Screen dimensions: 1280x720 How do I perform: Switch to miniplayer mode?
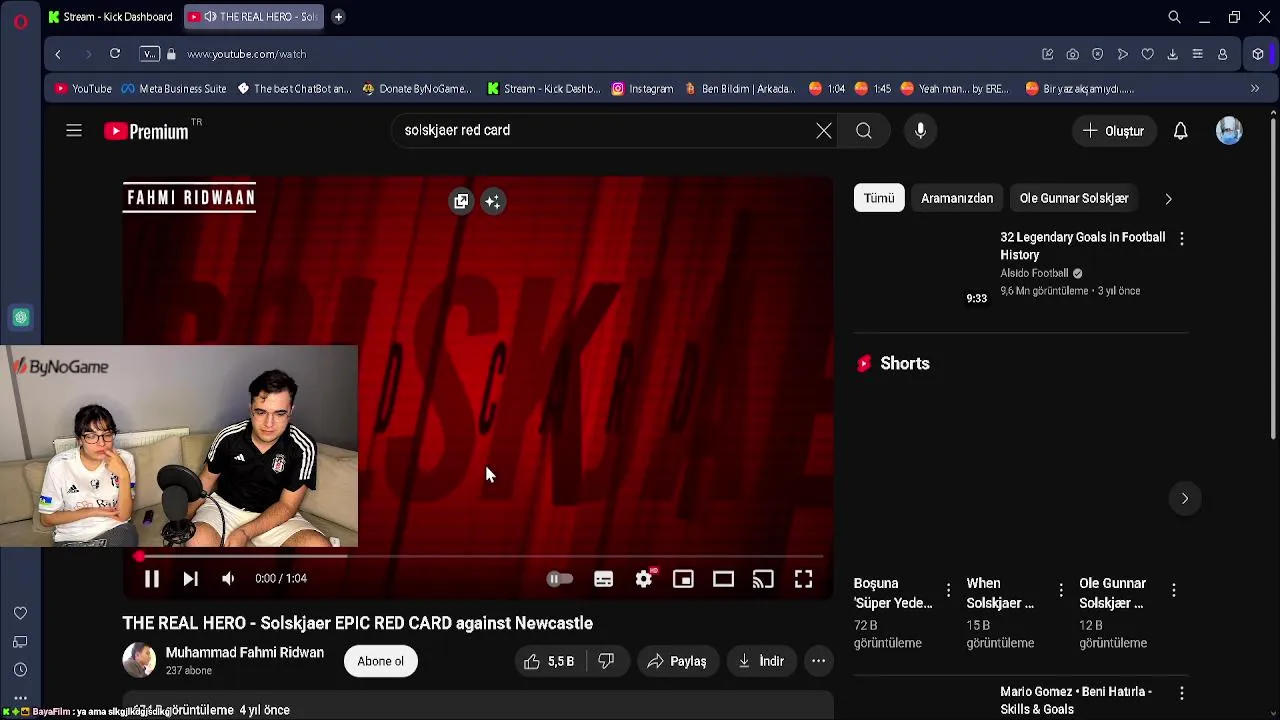[683, 579]
